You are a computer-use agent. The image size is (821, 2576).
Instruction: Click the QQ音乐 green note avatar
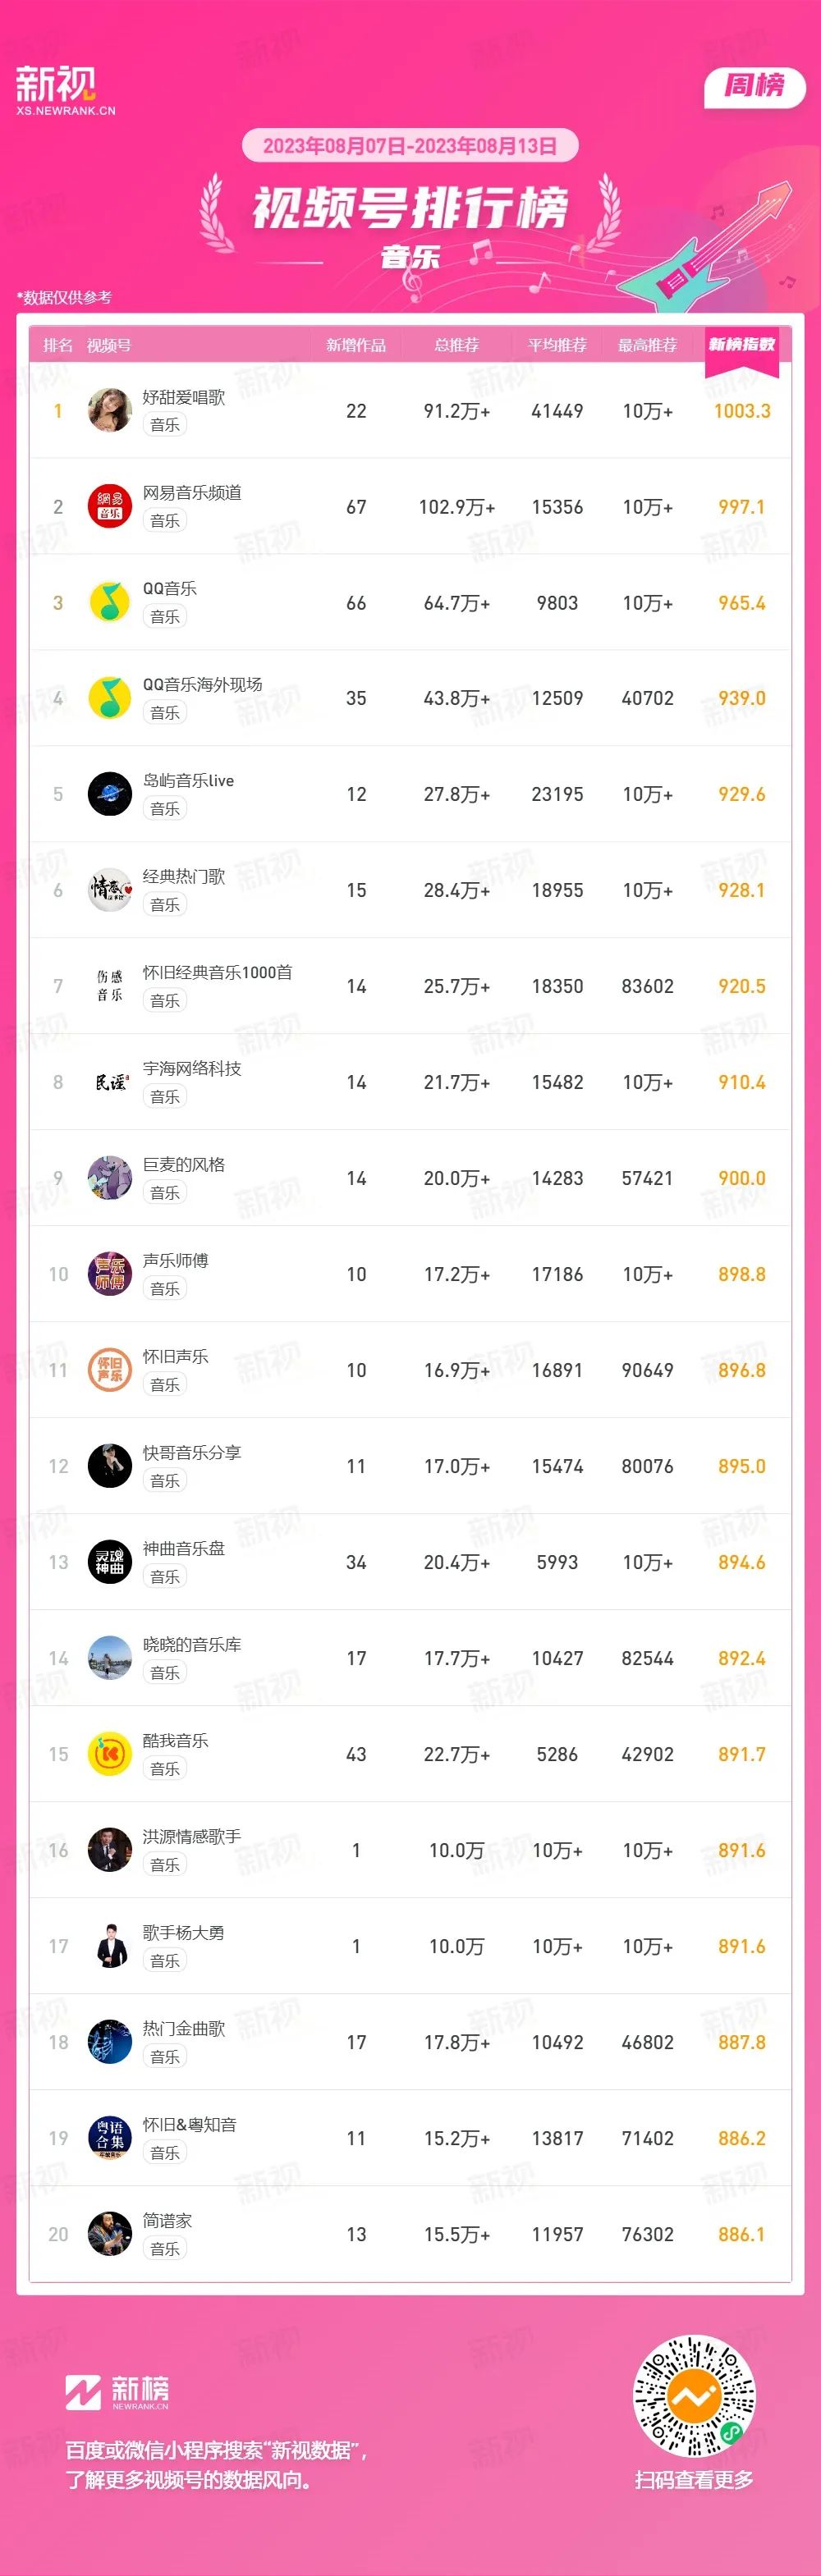coord(110,602)
